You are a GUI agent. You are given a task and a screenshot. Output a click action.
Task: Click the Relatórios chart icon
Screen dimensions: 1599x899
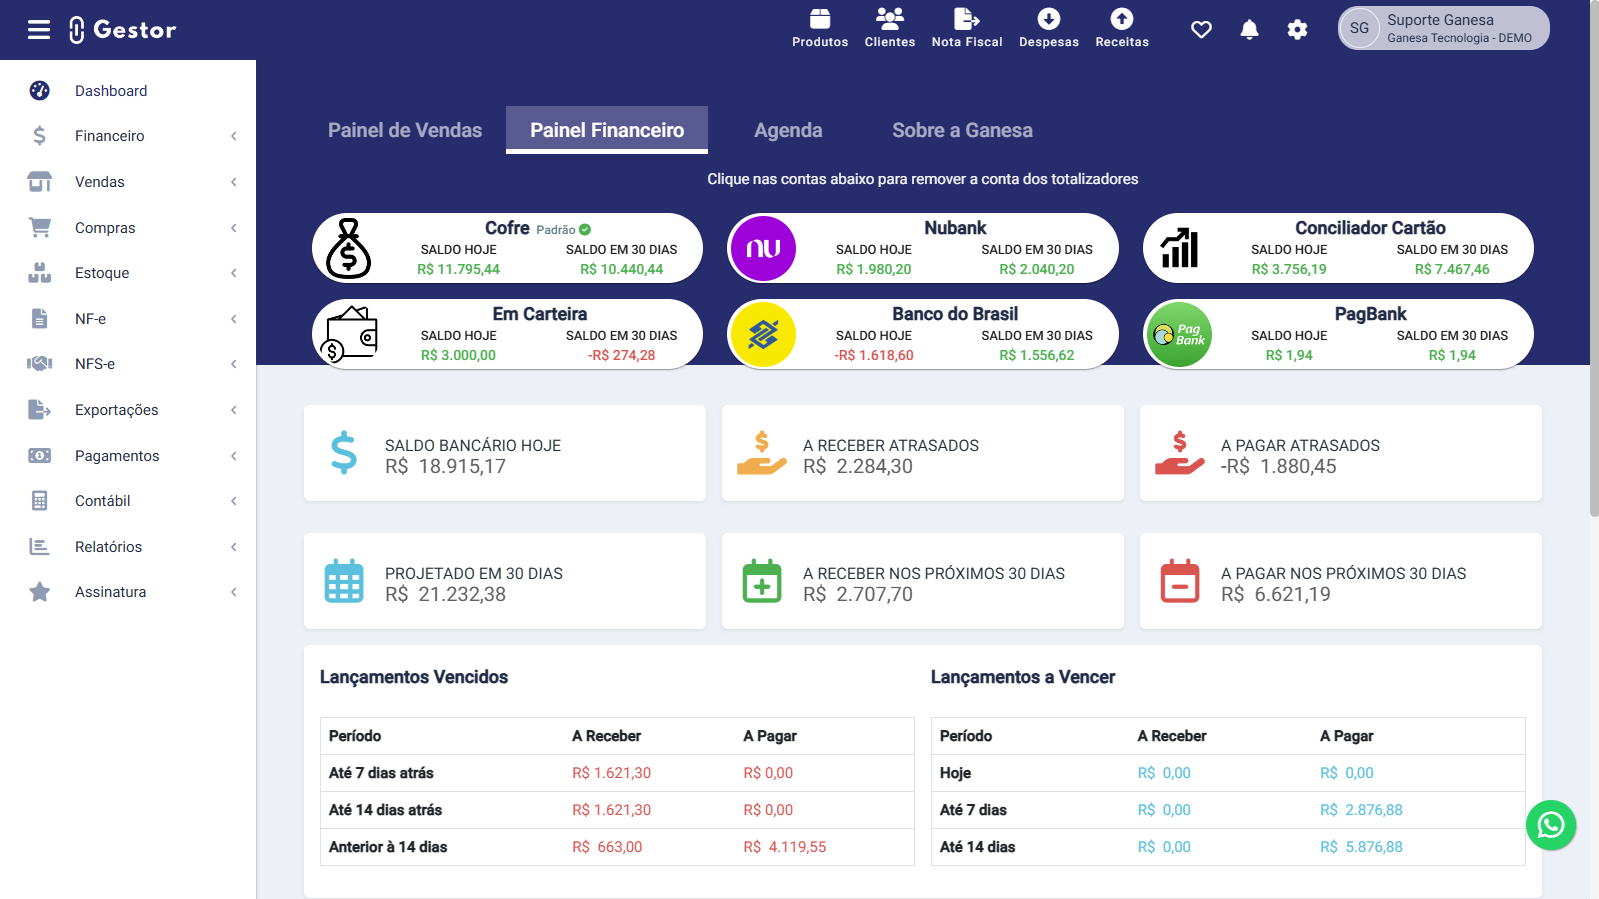(40, 547)
